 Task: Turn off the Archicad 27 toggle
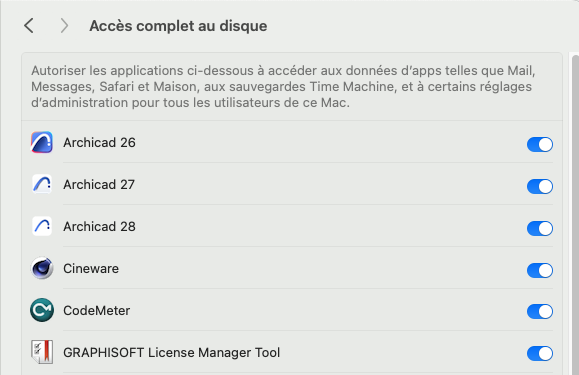pyautogui.click(x=540, y=186)
